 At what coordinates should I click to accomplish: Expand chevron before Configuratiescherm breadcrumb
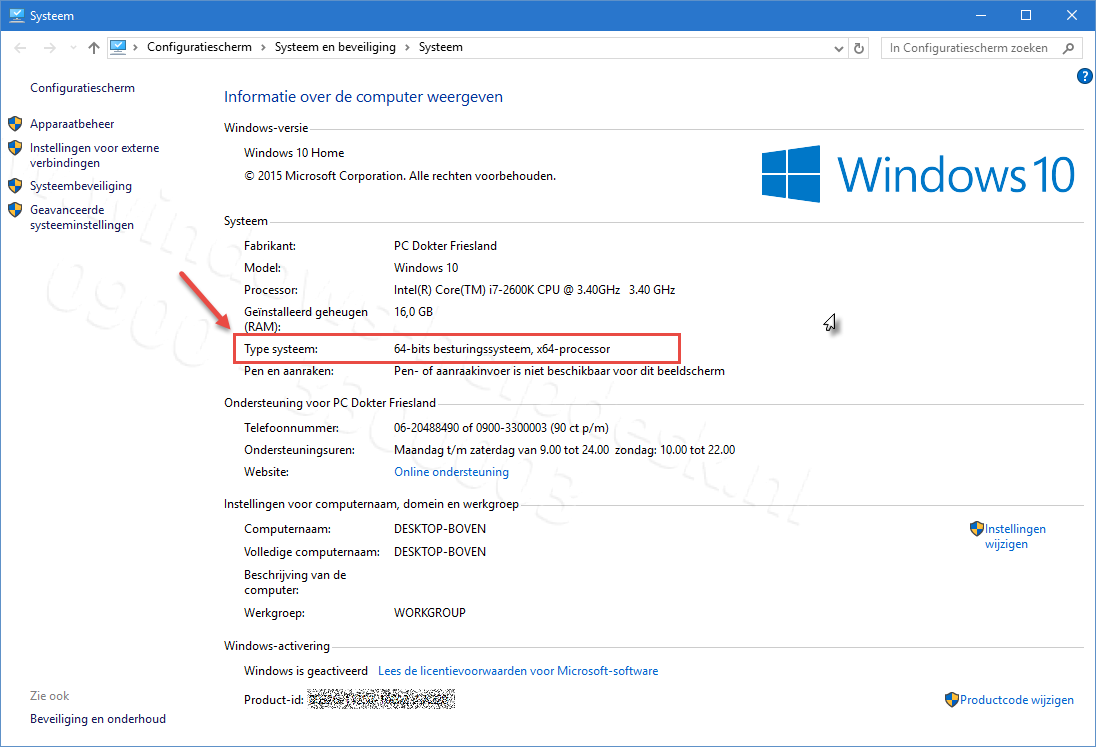(135, 48)
